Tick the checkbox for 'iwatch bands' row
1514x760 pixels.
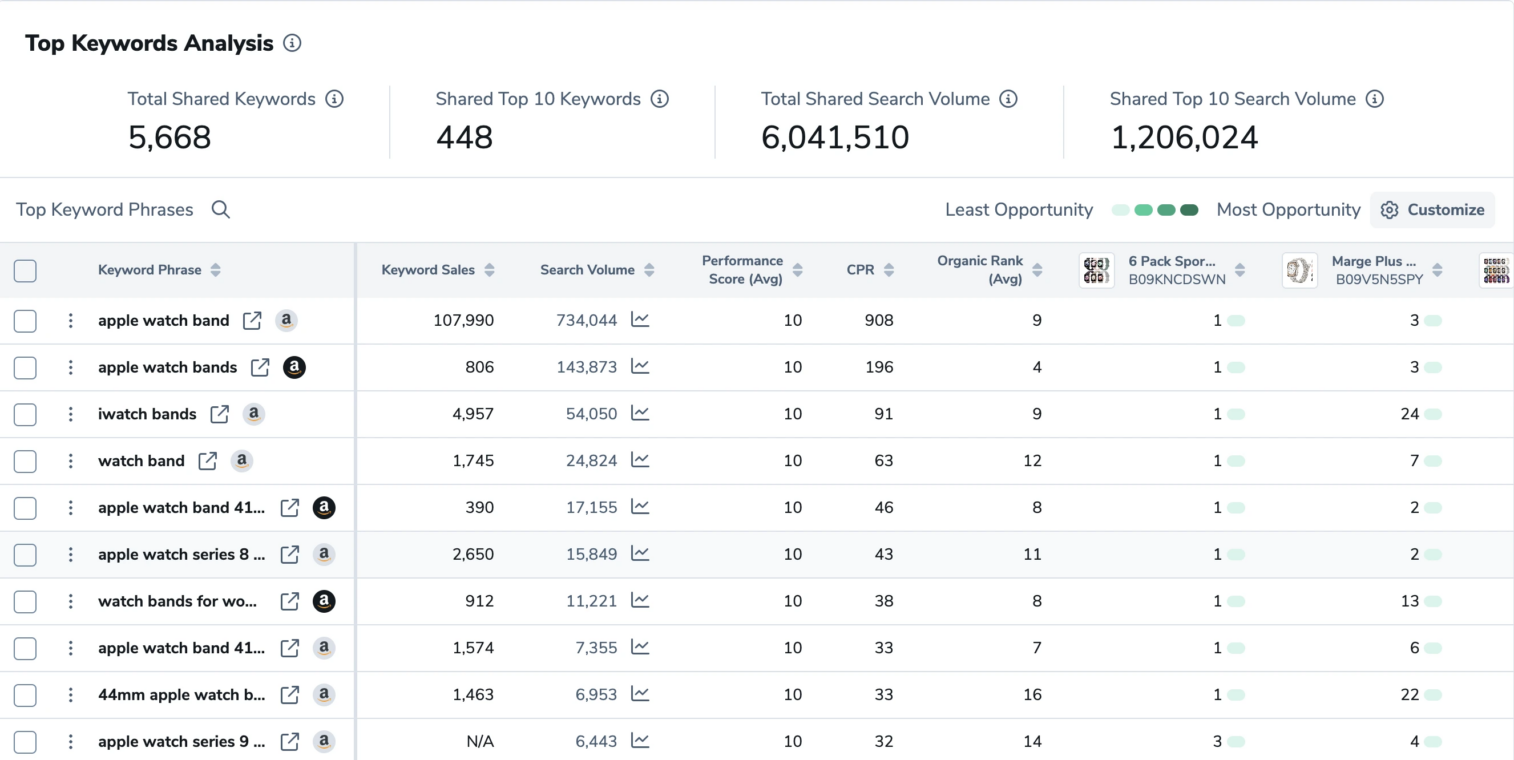[25, 414]
